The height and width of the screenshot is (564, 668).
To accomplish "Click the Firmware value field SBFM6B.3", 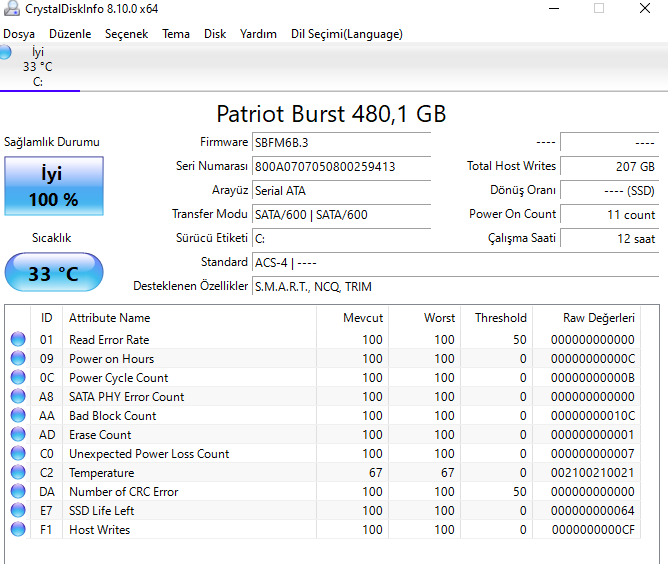I will 340,142.
